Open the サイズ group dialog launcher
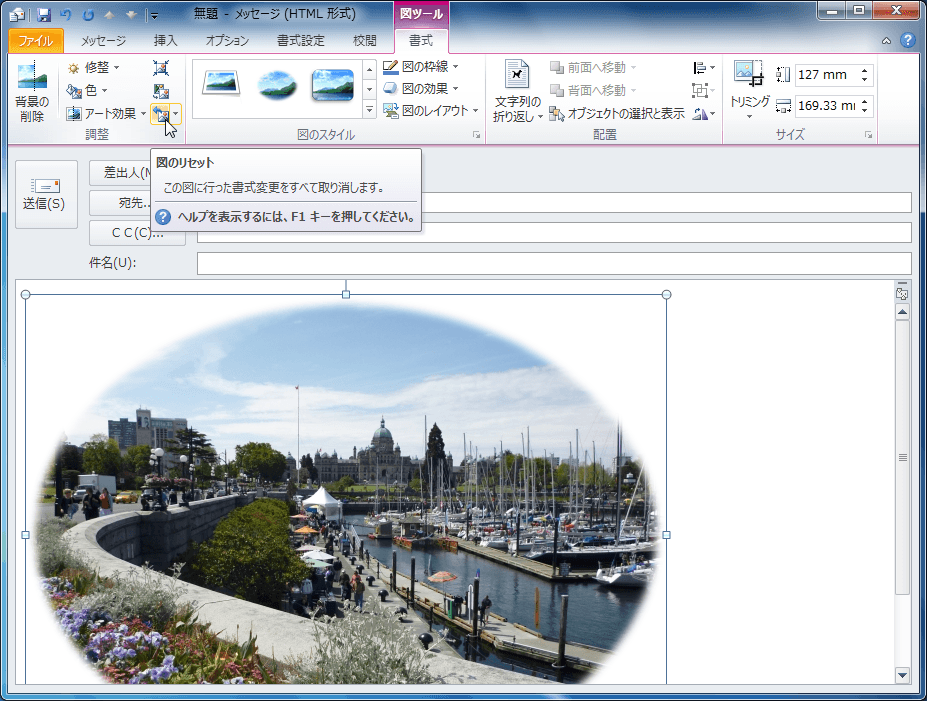Image resolution: width=927 pixels, height=701 pixels. [868, 135]
